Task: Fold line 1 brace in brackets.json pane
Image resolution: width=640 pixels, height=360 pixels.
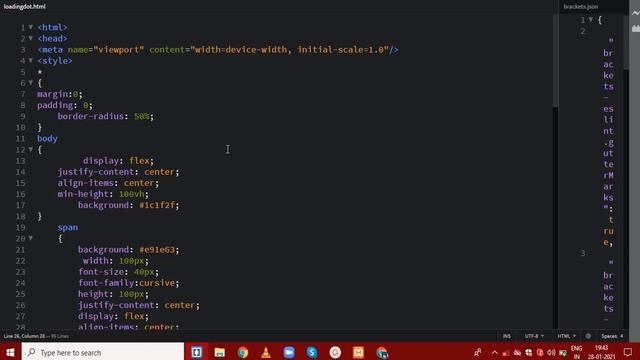Action: [591, 20]
